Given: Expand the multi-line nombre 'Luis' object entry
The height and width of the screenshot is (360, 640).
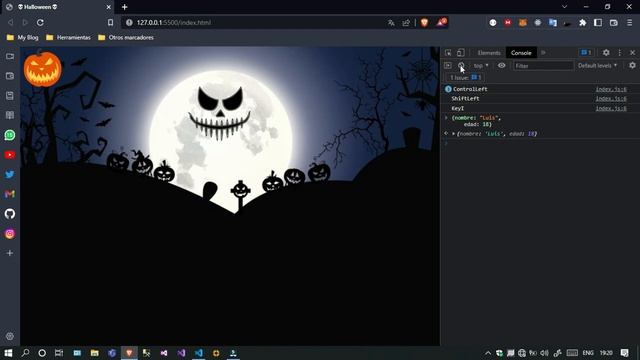Looking at the screenshot, I should [446, 118].
